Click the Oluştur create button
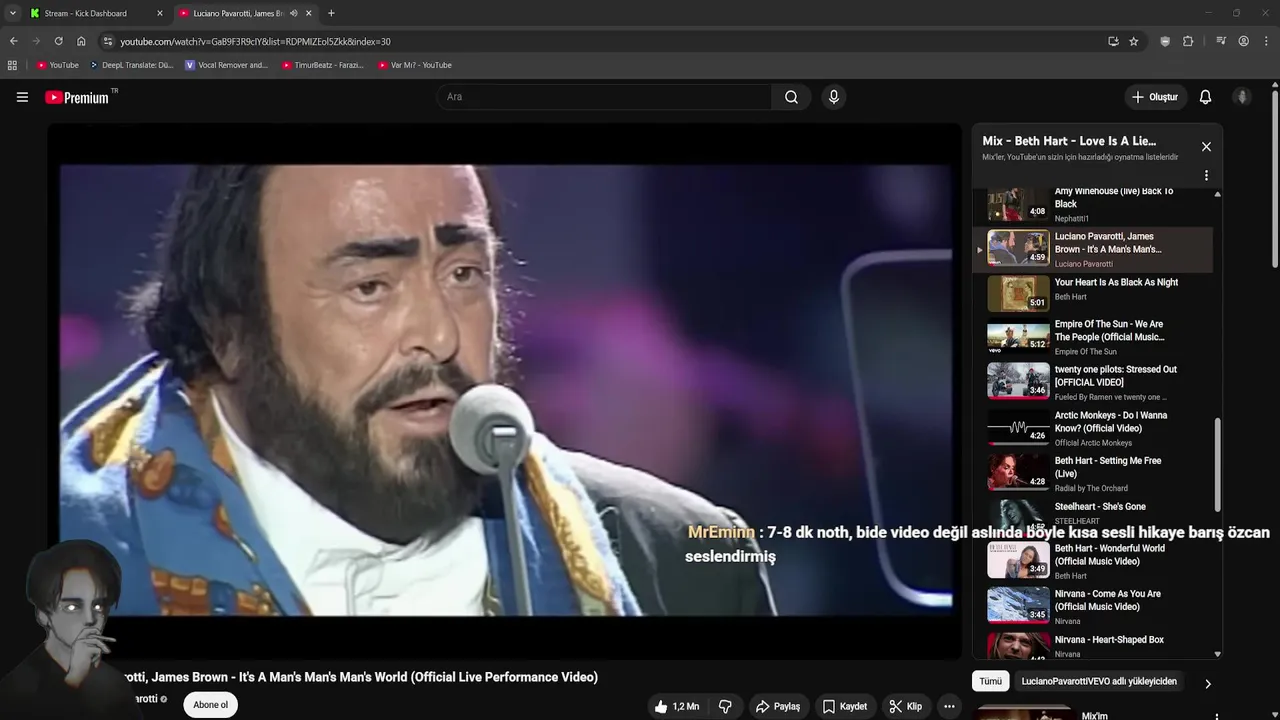The width and height of the screenshot is (1280, 720). (1154, 97)
